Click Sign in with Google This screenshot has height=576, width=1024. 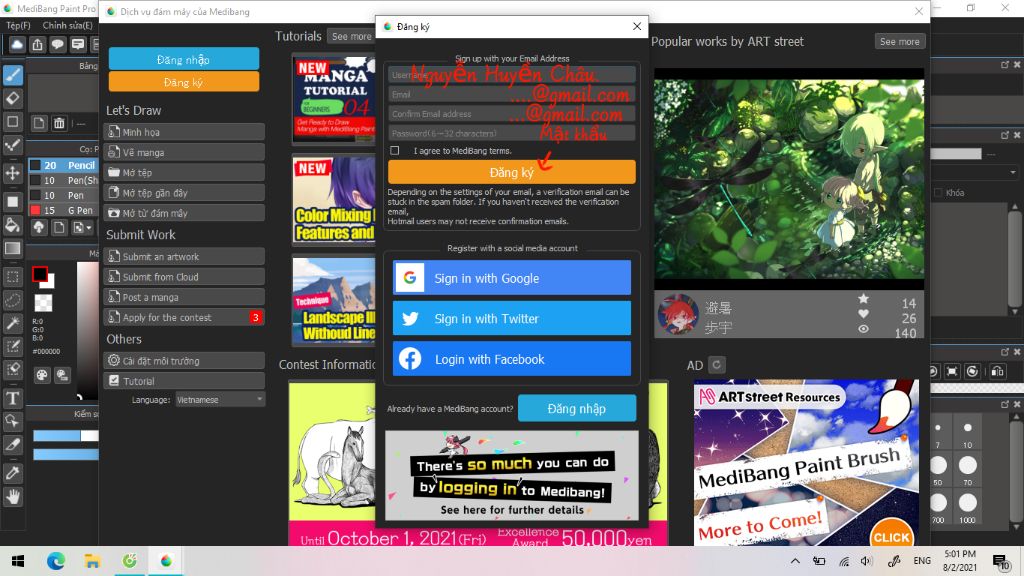512,278
